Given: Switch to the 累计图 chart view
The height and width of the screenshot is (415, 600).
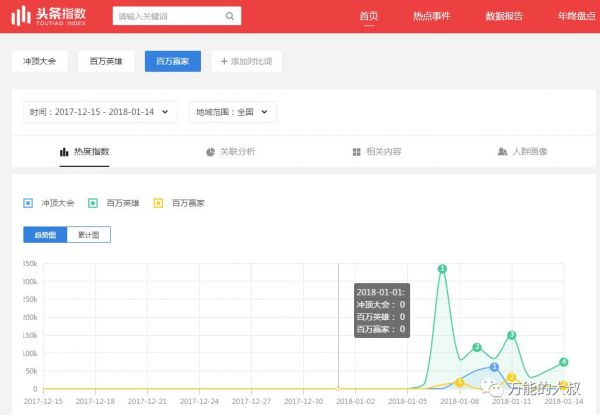Looking at the screenshot, I should (89, 235).
